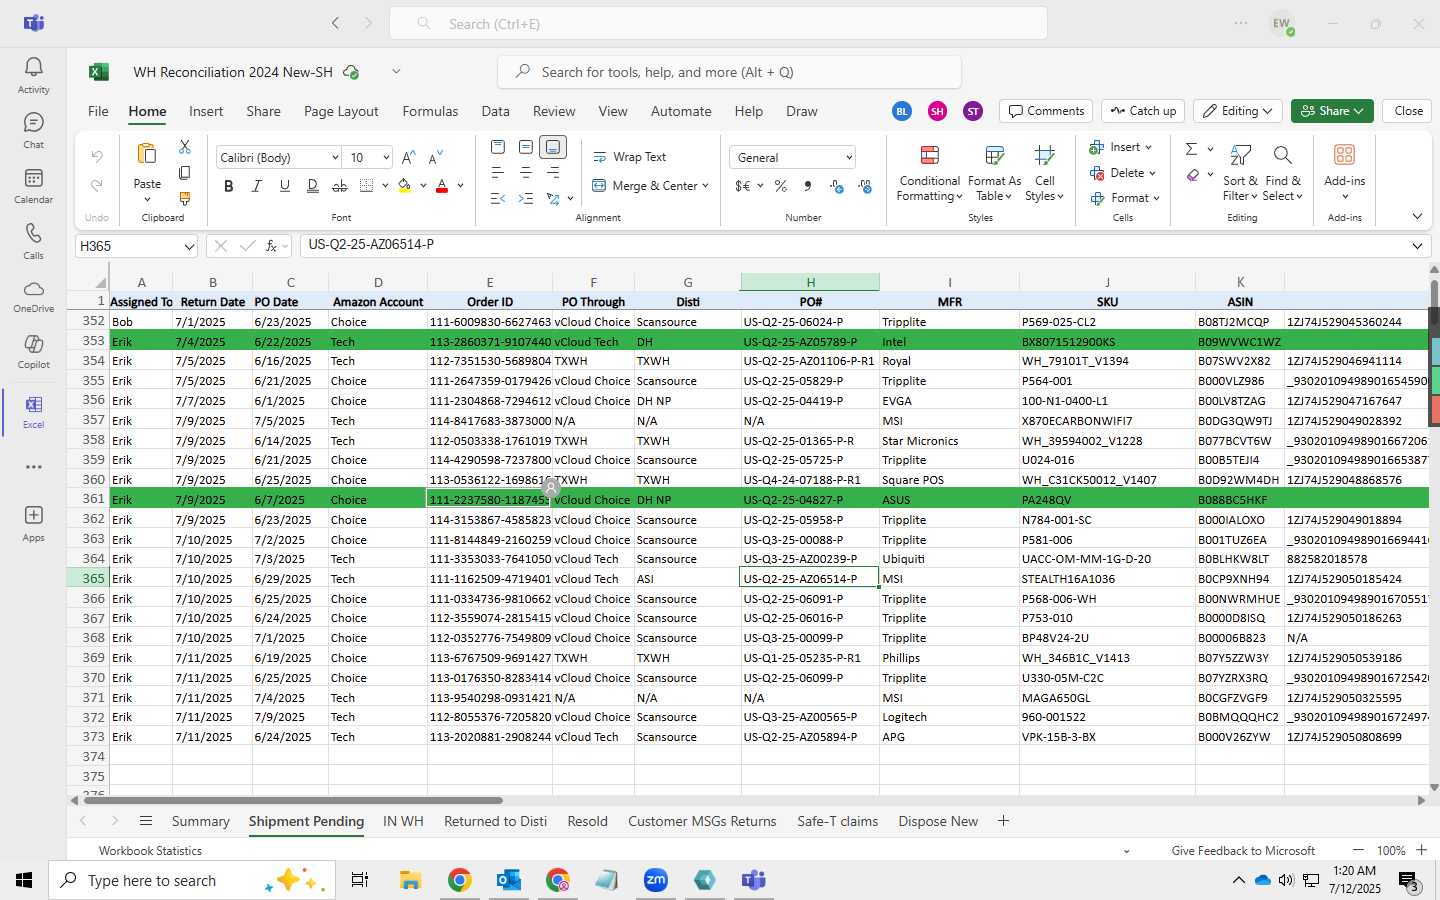This screenshot has width=1440, height=900.
Task: Toggle italic formatting
Action: (x=257, y=186)
